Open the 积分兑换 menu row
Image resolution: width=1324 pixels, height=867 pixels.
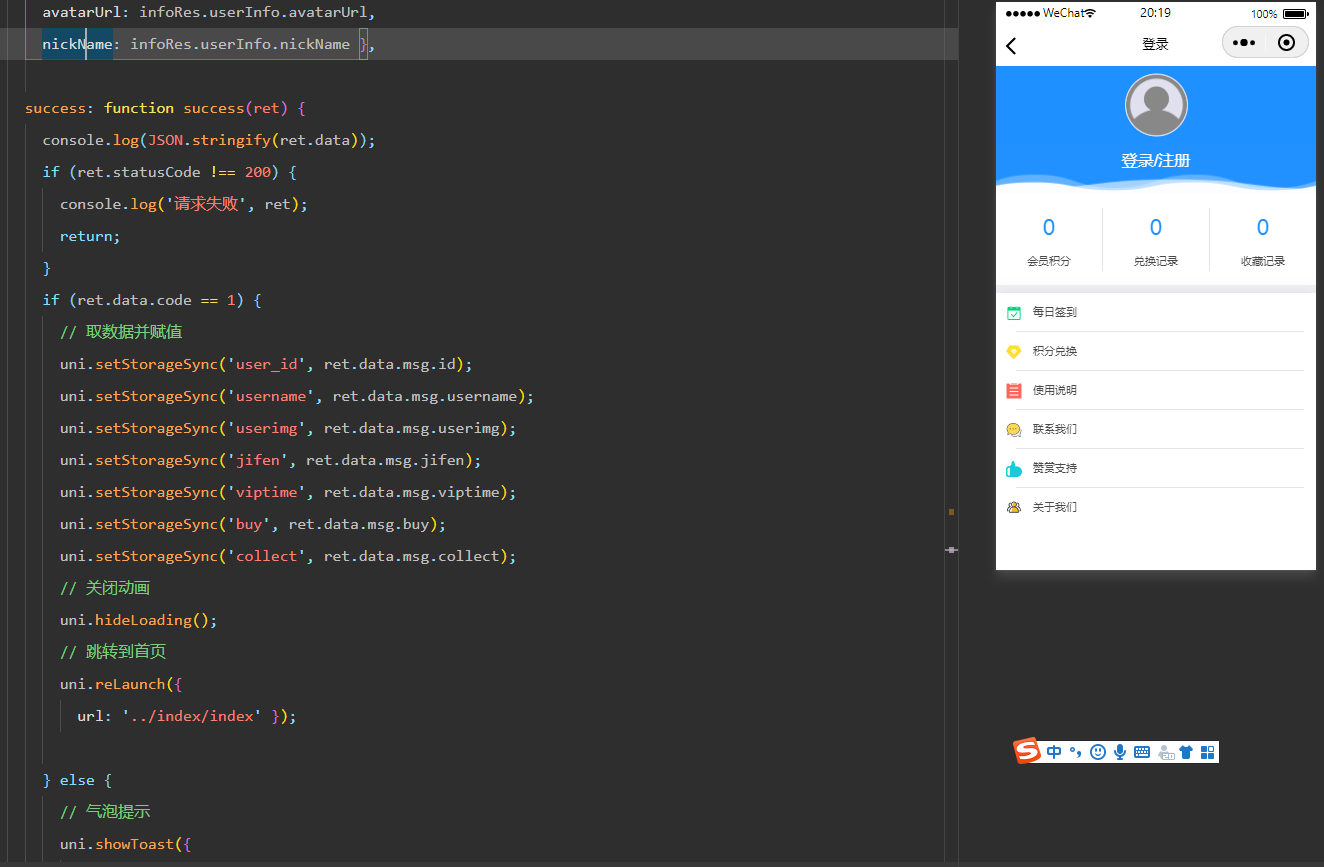pyautogui.click(x=1155, y=351)
